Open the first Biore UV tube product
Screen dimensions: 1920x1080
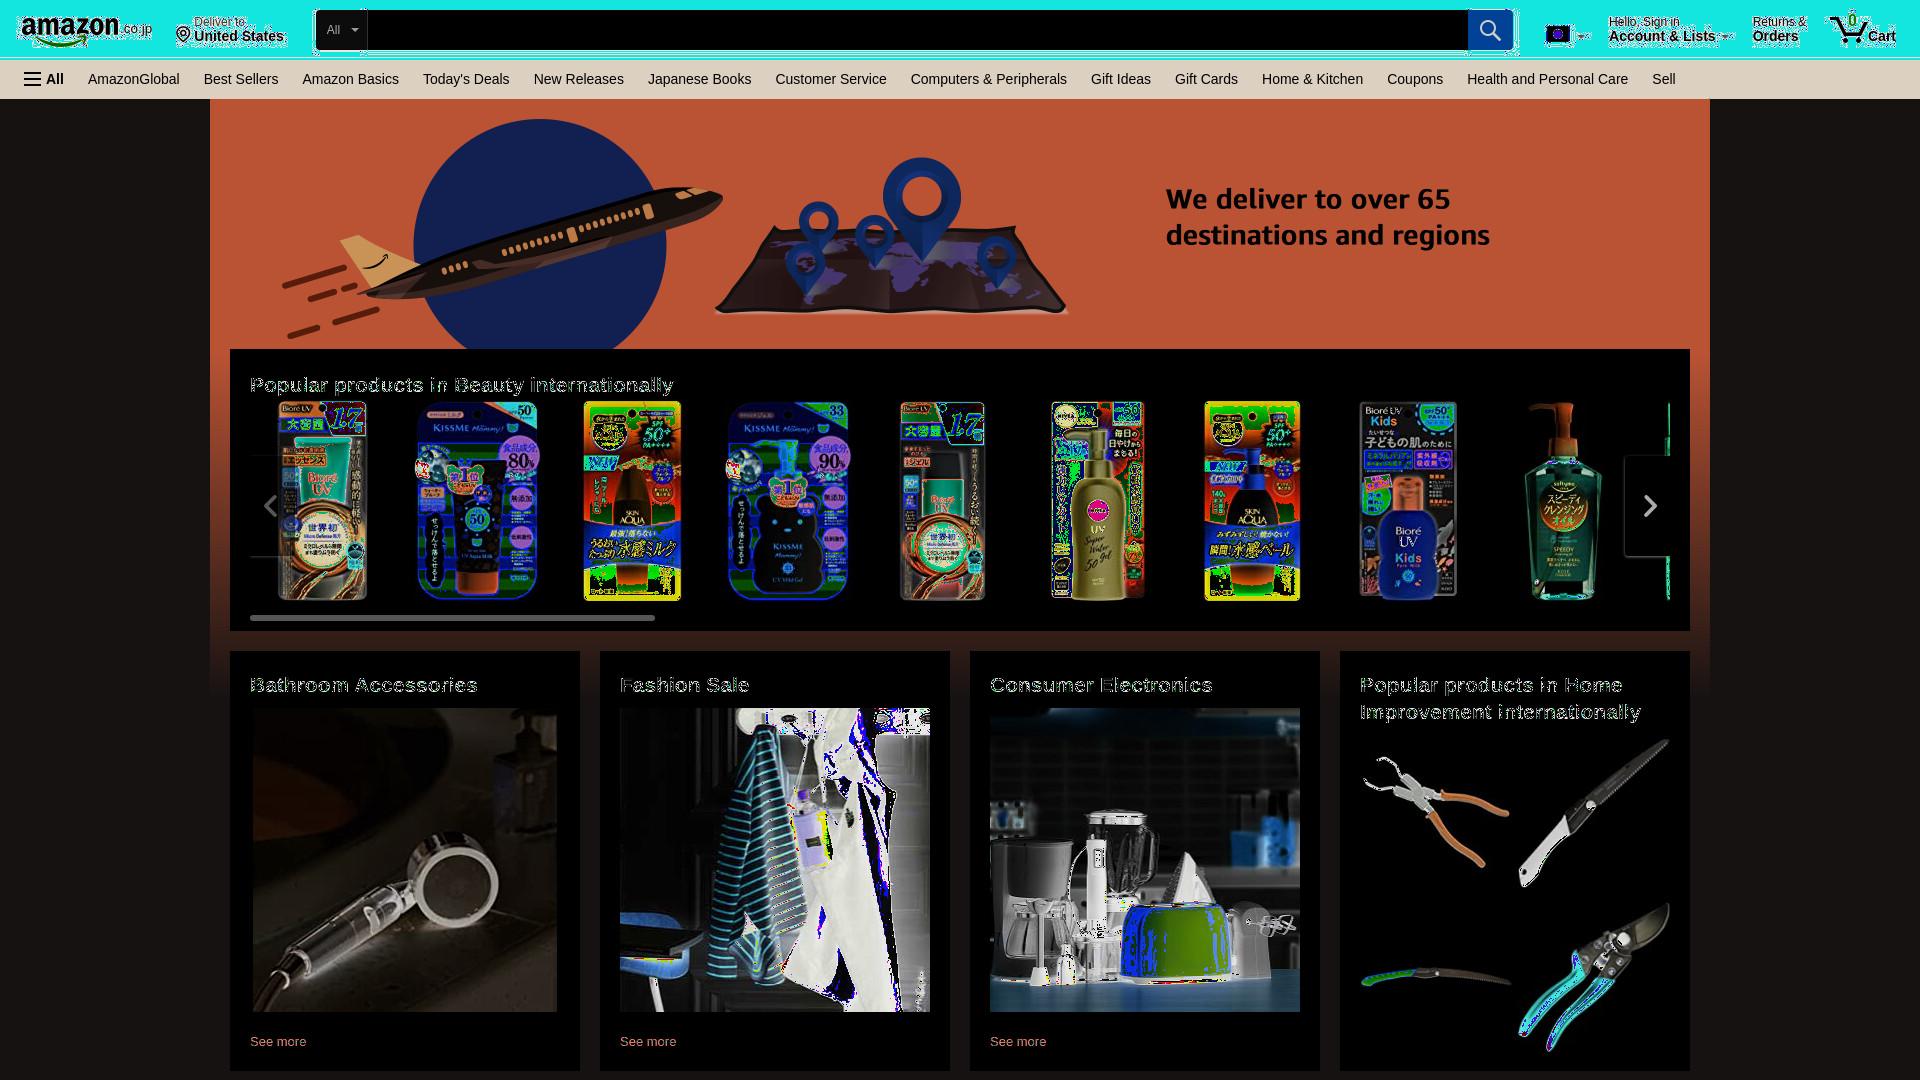point(322,501)
